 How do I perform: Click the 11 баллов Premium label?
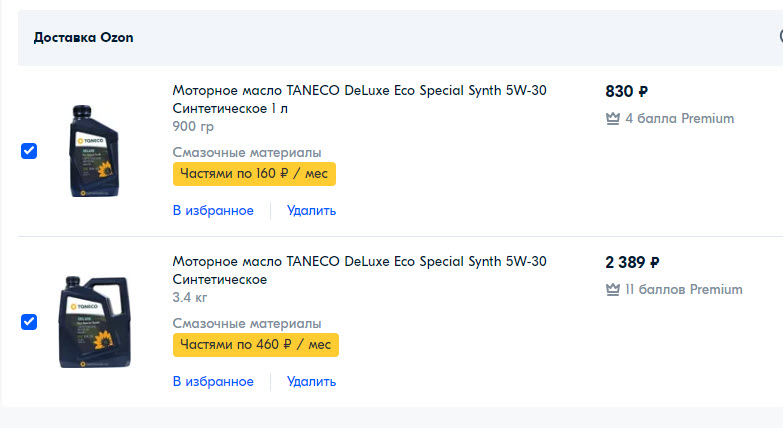click(684, 289)
